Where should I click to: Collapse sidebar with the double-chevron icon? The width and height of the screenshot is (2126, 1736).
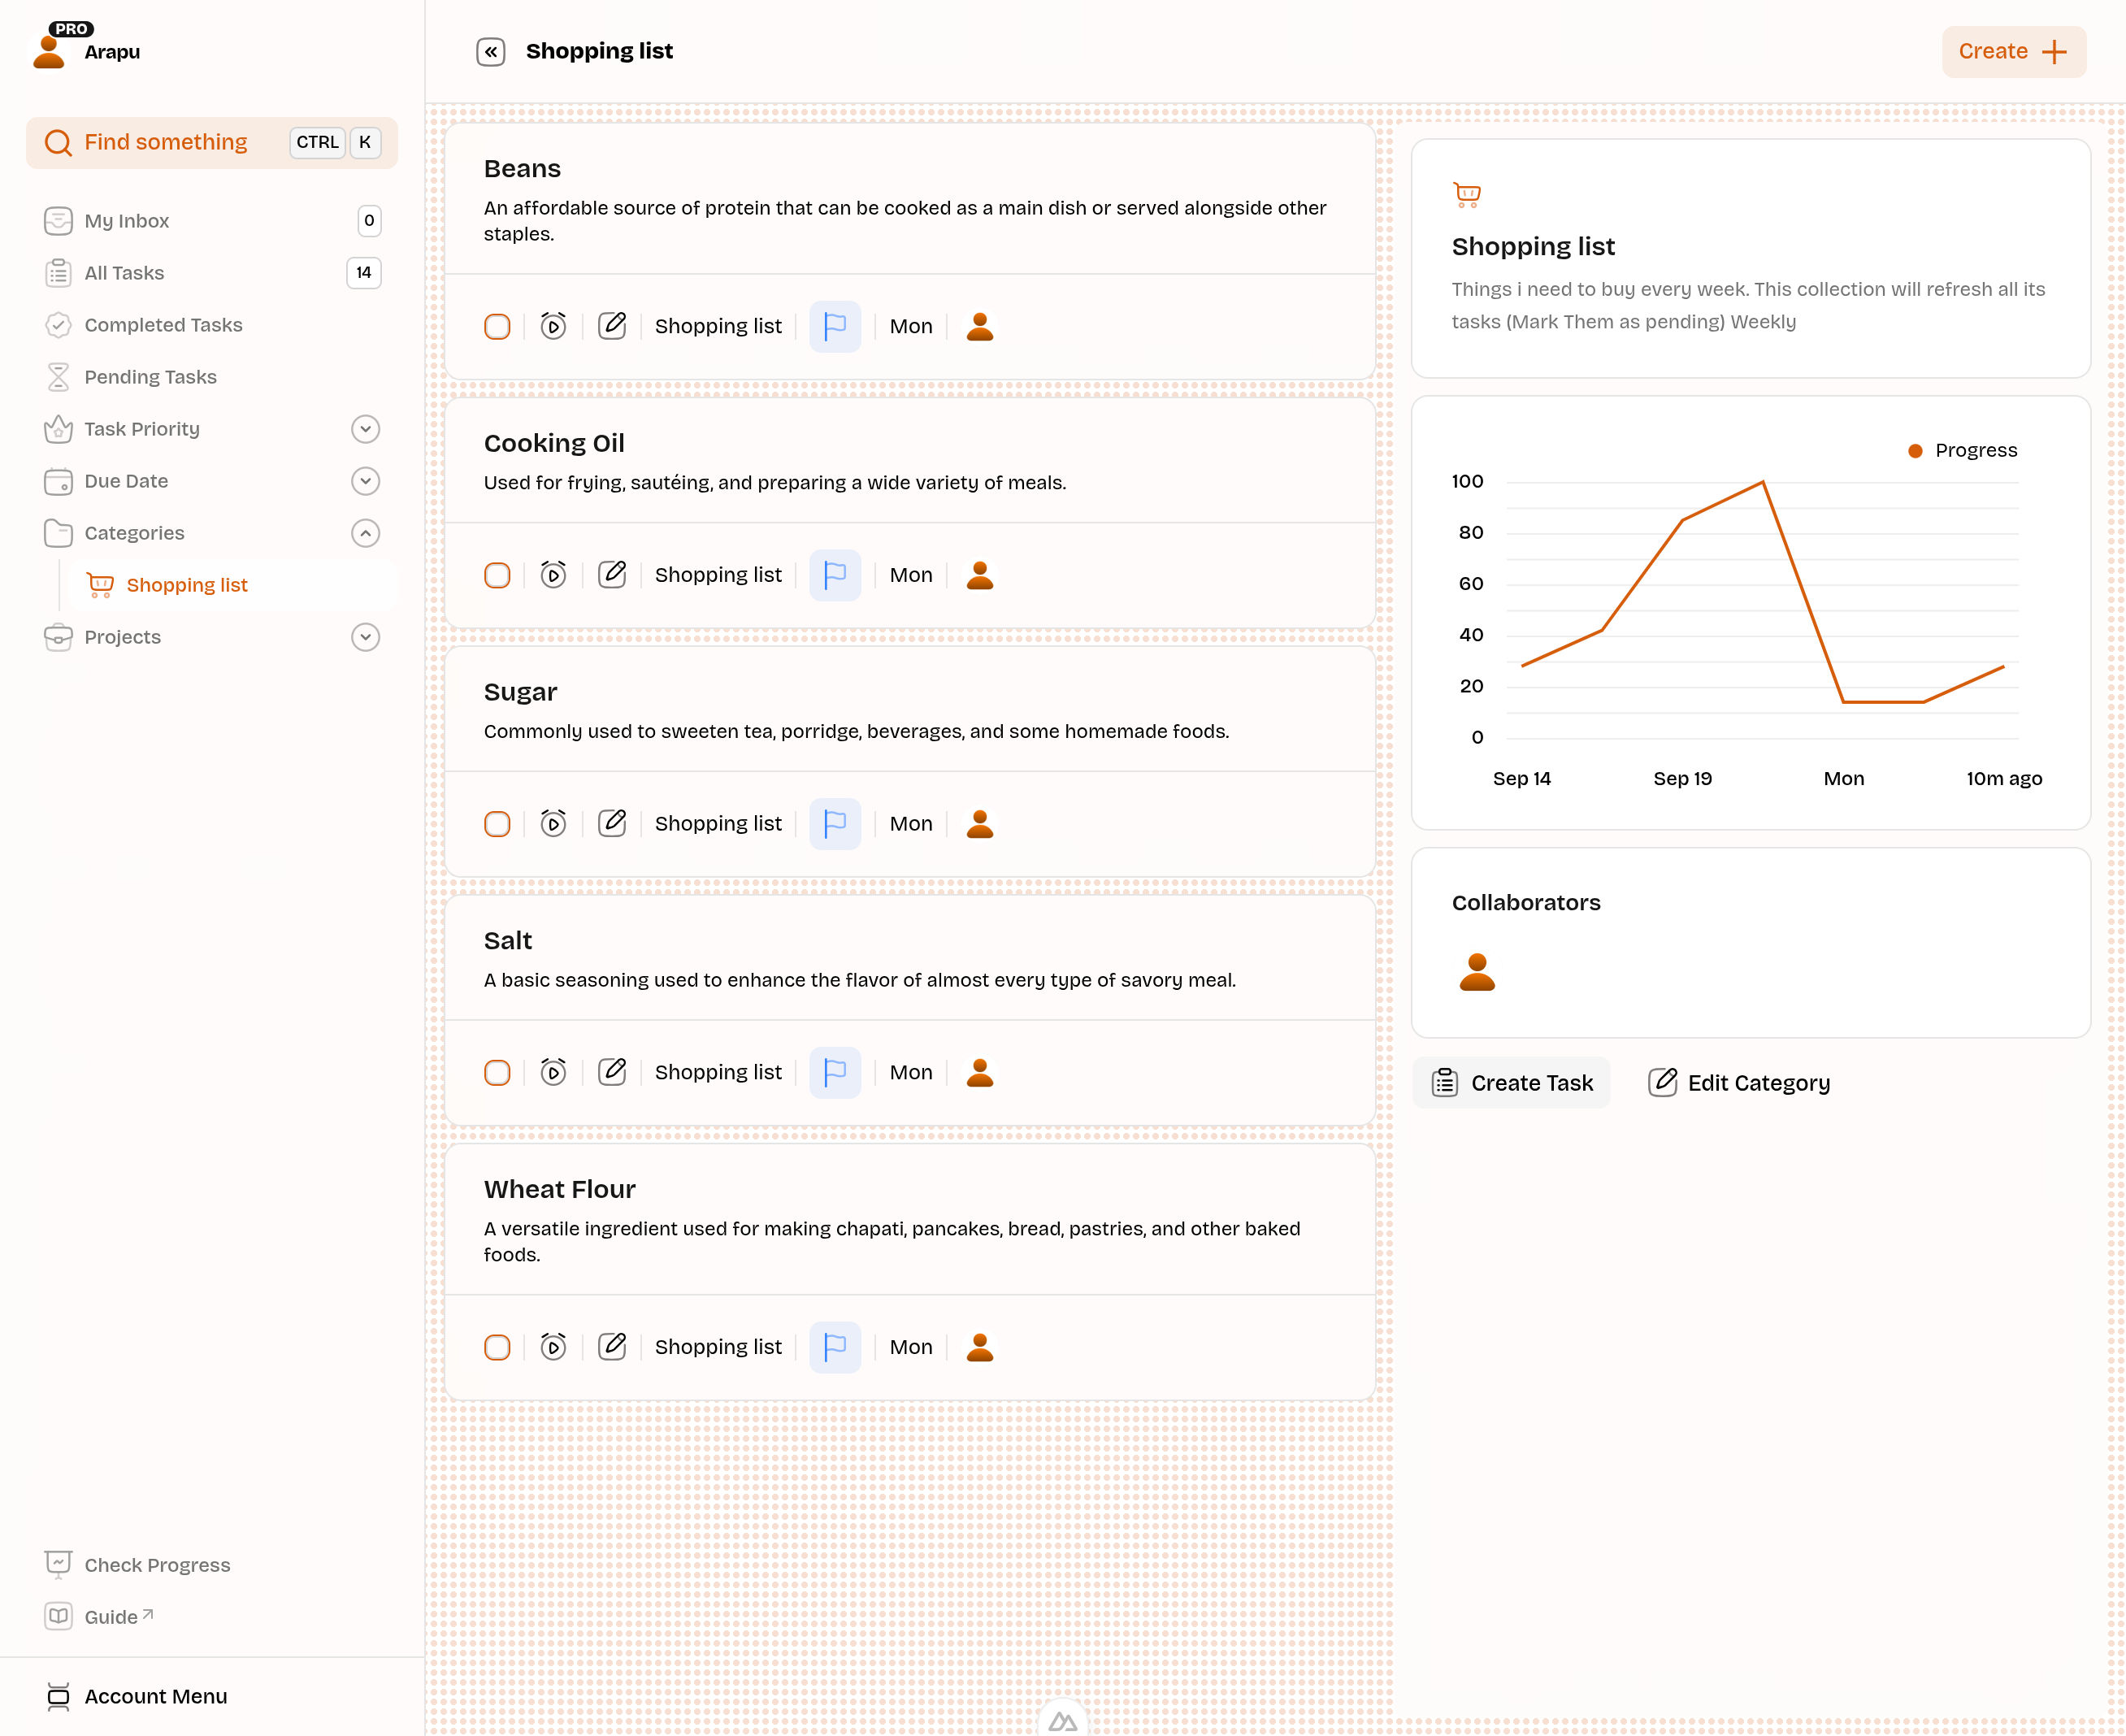coord(490,52)
